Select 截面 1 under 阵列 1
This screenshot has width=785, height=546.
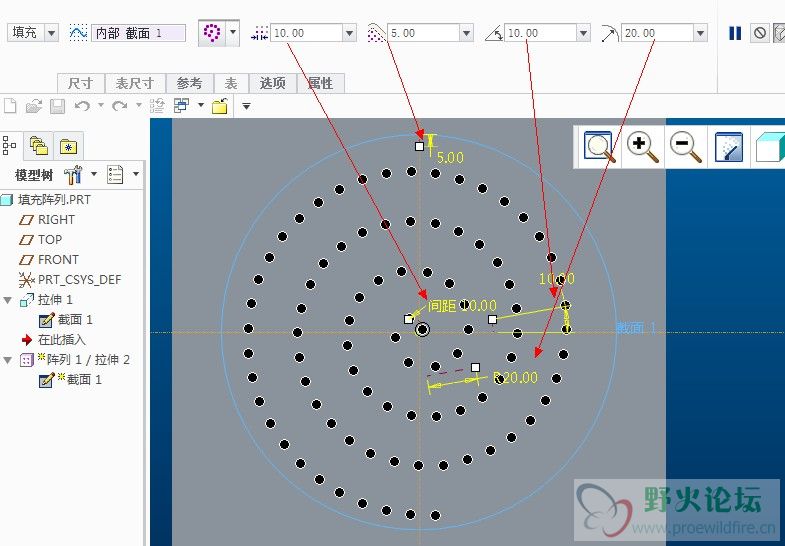(x=84, y=380)
